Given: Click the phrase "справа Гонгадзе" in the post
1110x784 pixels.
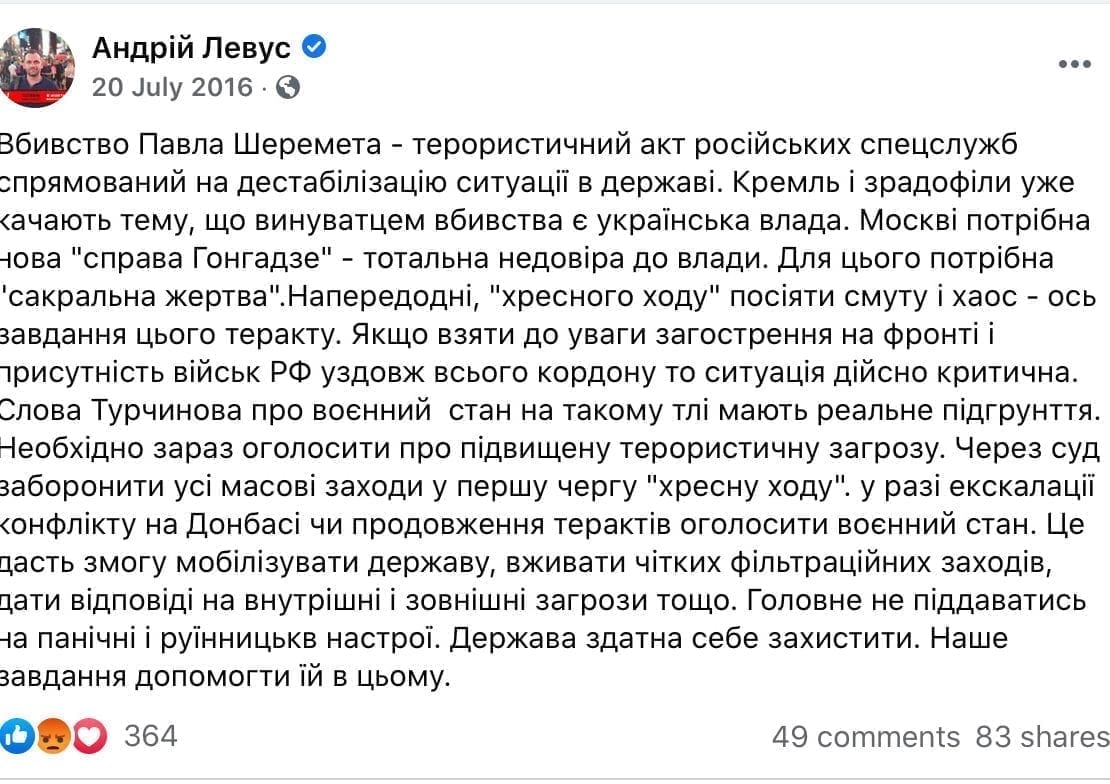Looking at the screenshot, I should click(x=203, y=259).
